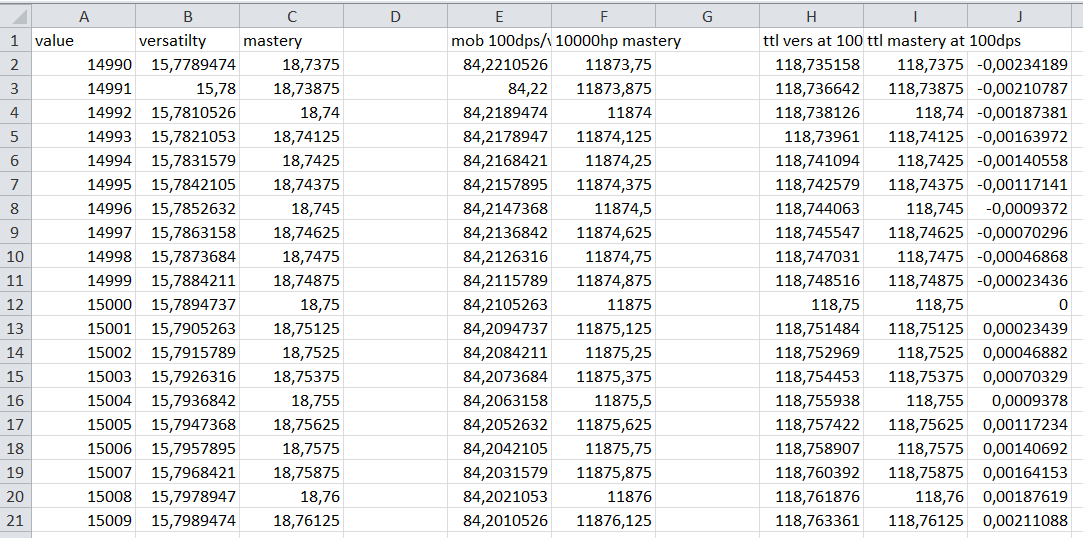
Task: Select row 1 header
Action: click(x=15, y=41)
